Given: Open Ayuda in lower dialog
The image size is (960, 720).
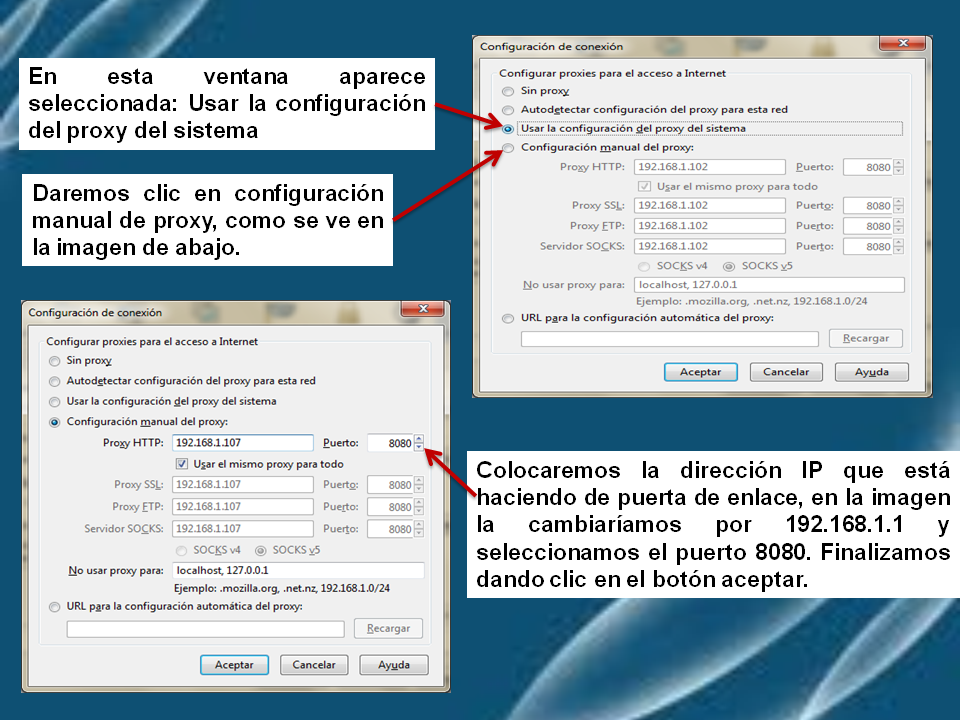Looking at the screenshot, I should click(394, 665).
